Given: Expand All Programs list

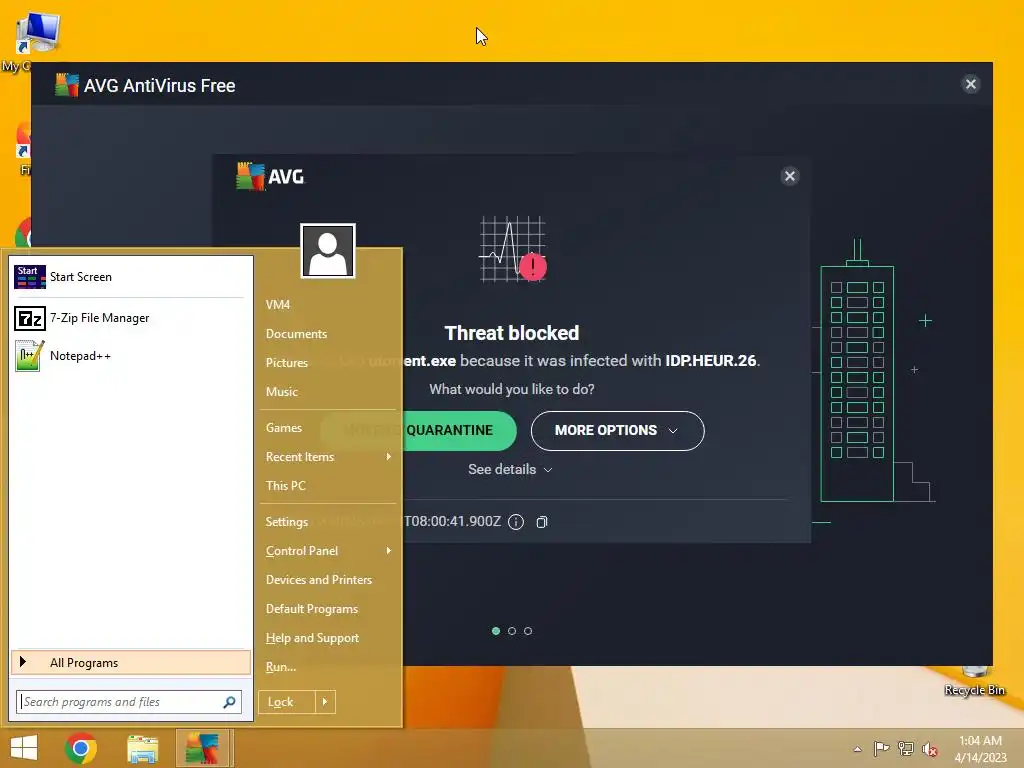Looking at the screenshot, I should 131,663.
